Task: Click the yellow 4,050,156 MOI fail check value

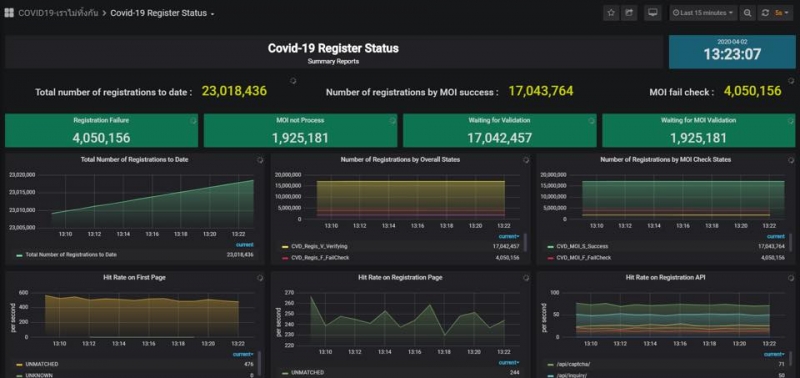Action: coord(753,91)
